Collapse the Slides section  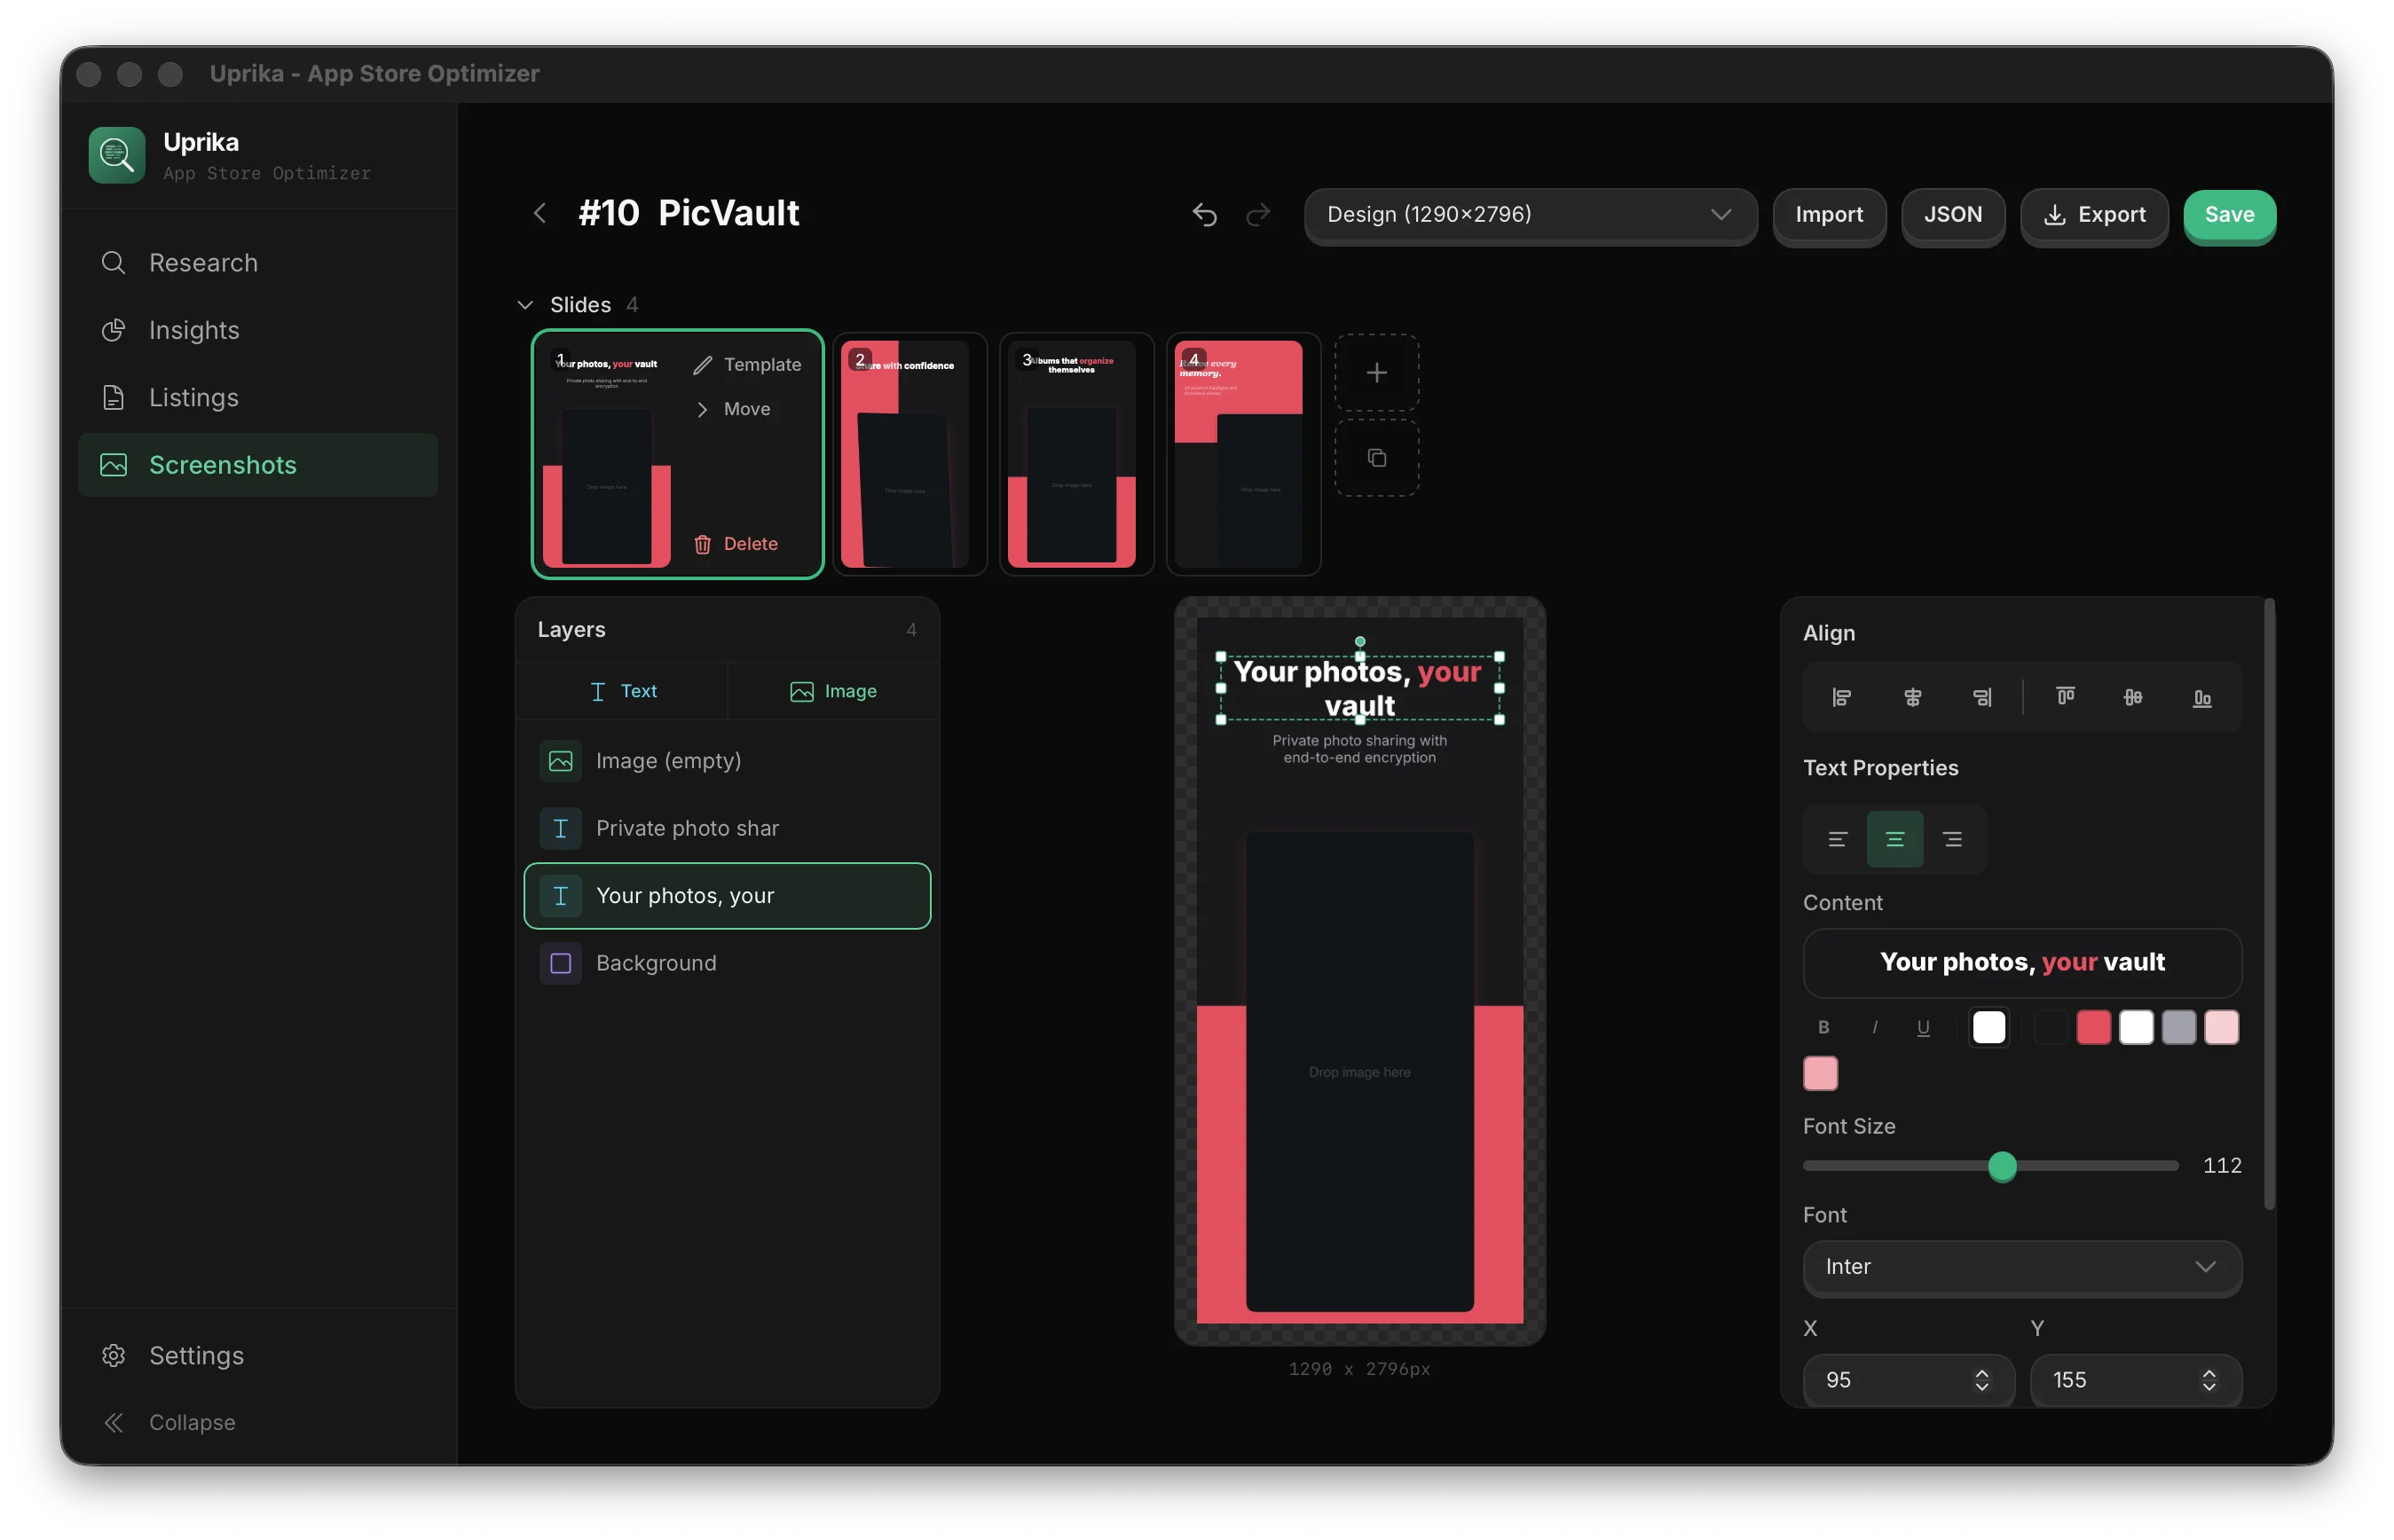pyautogui.click(x=525, y=305)
